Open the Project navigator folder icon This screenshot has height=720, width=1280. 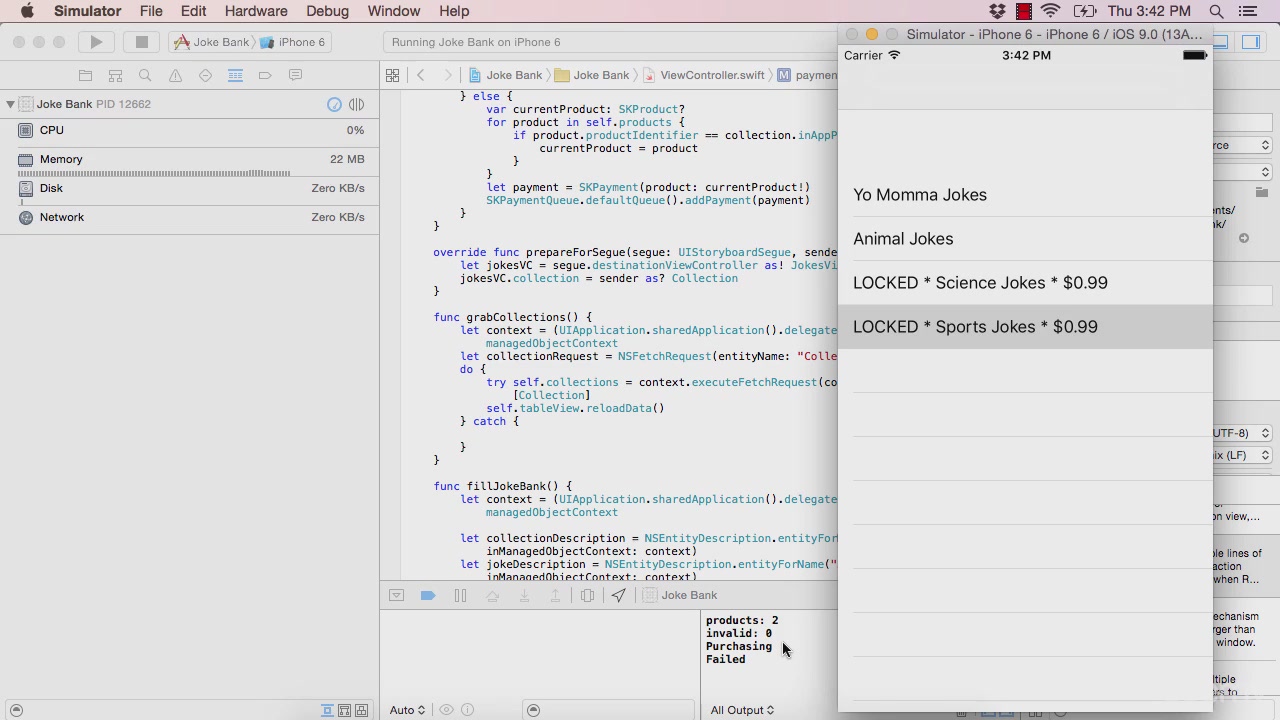pyautogui.click(x=85, y=75)
